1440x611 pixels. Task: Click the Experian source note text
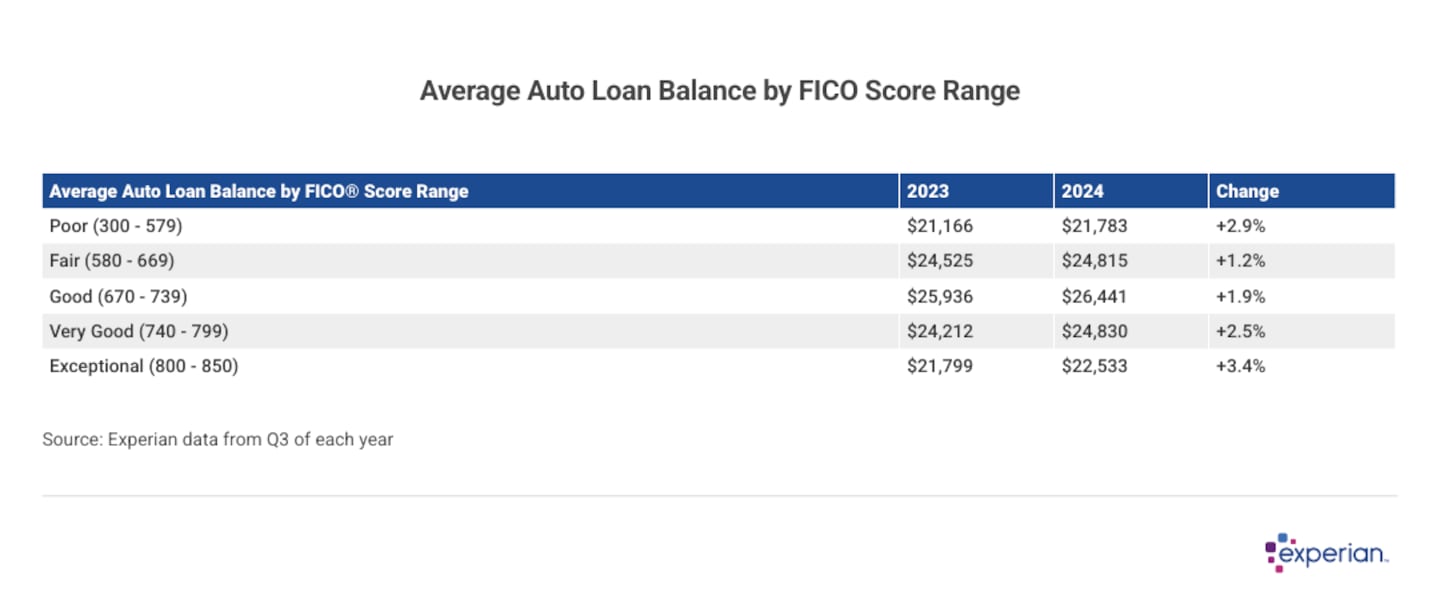218,439
